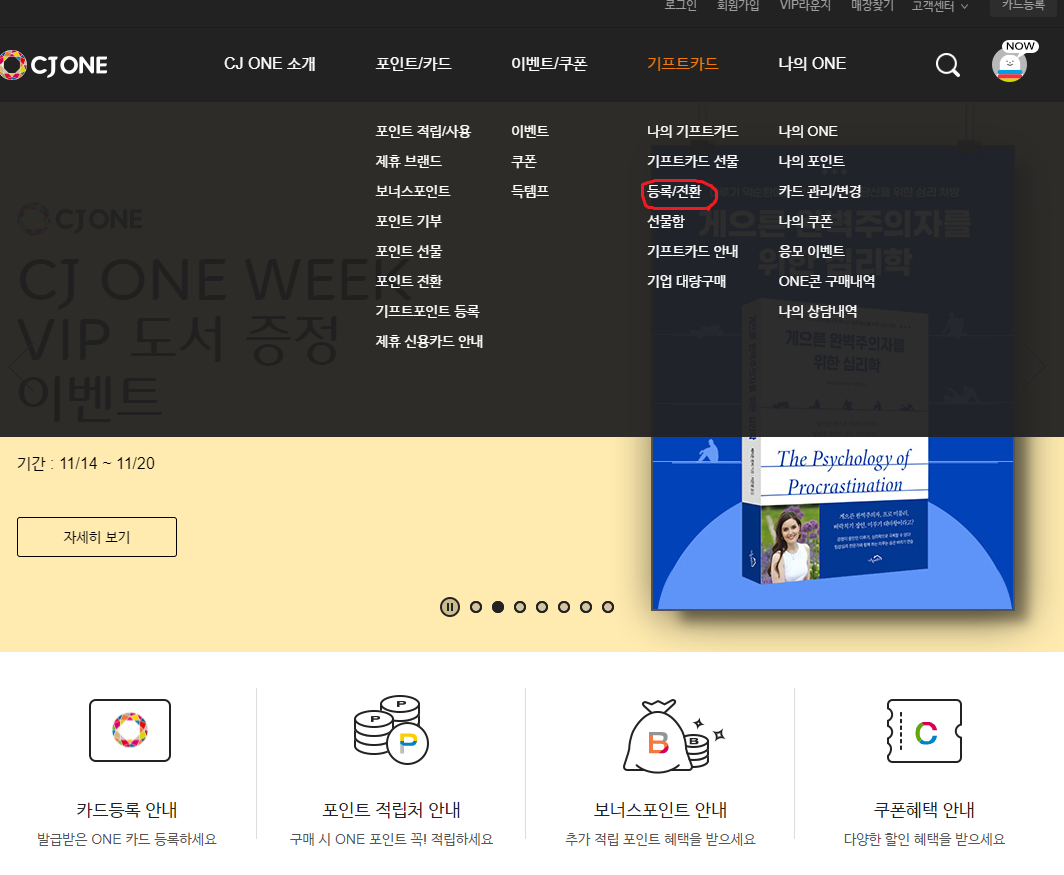Select the first slide indicator dot
Image resolution: width=1064 pixels, height=875 pixels.
(x=476, y=607)
